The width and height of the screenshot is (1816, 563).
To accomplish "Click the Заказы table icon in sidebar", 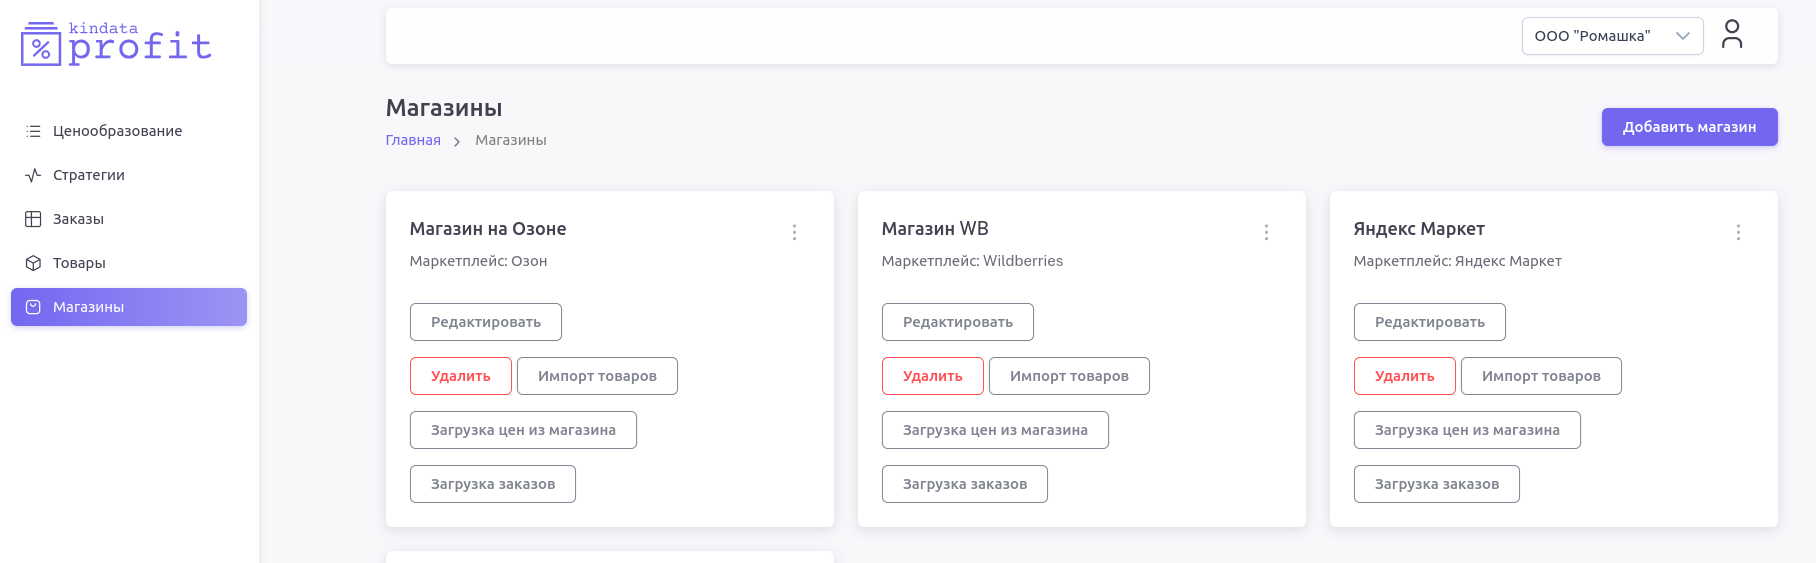I will click(x=33, y=219).
